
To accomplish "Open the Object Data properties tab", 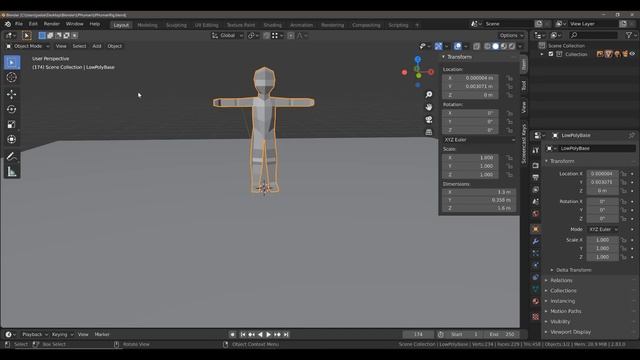I will [536, 289].
